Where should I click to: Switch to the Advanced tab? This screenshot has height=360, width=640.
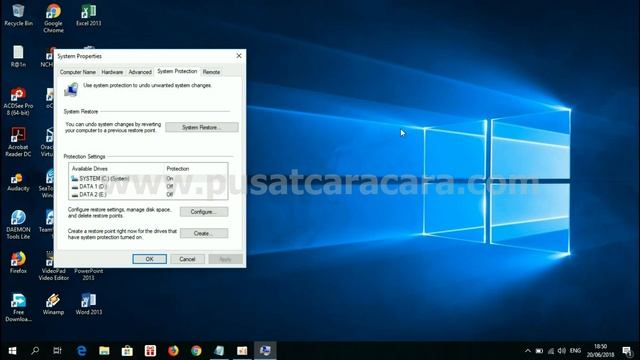[140, 72]
